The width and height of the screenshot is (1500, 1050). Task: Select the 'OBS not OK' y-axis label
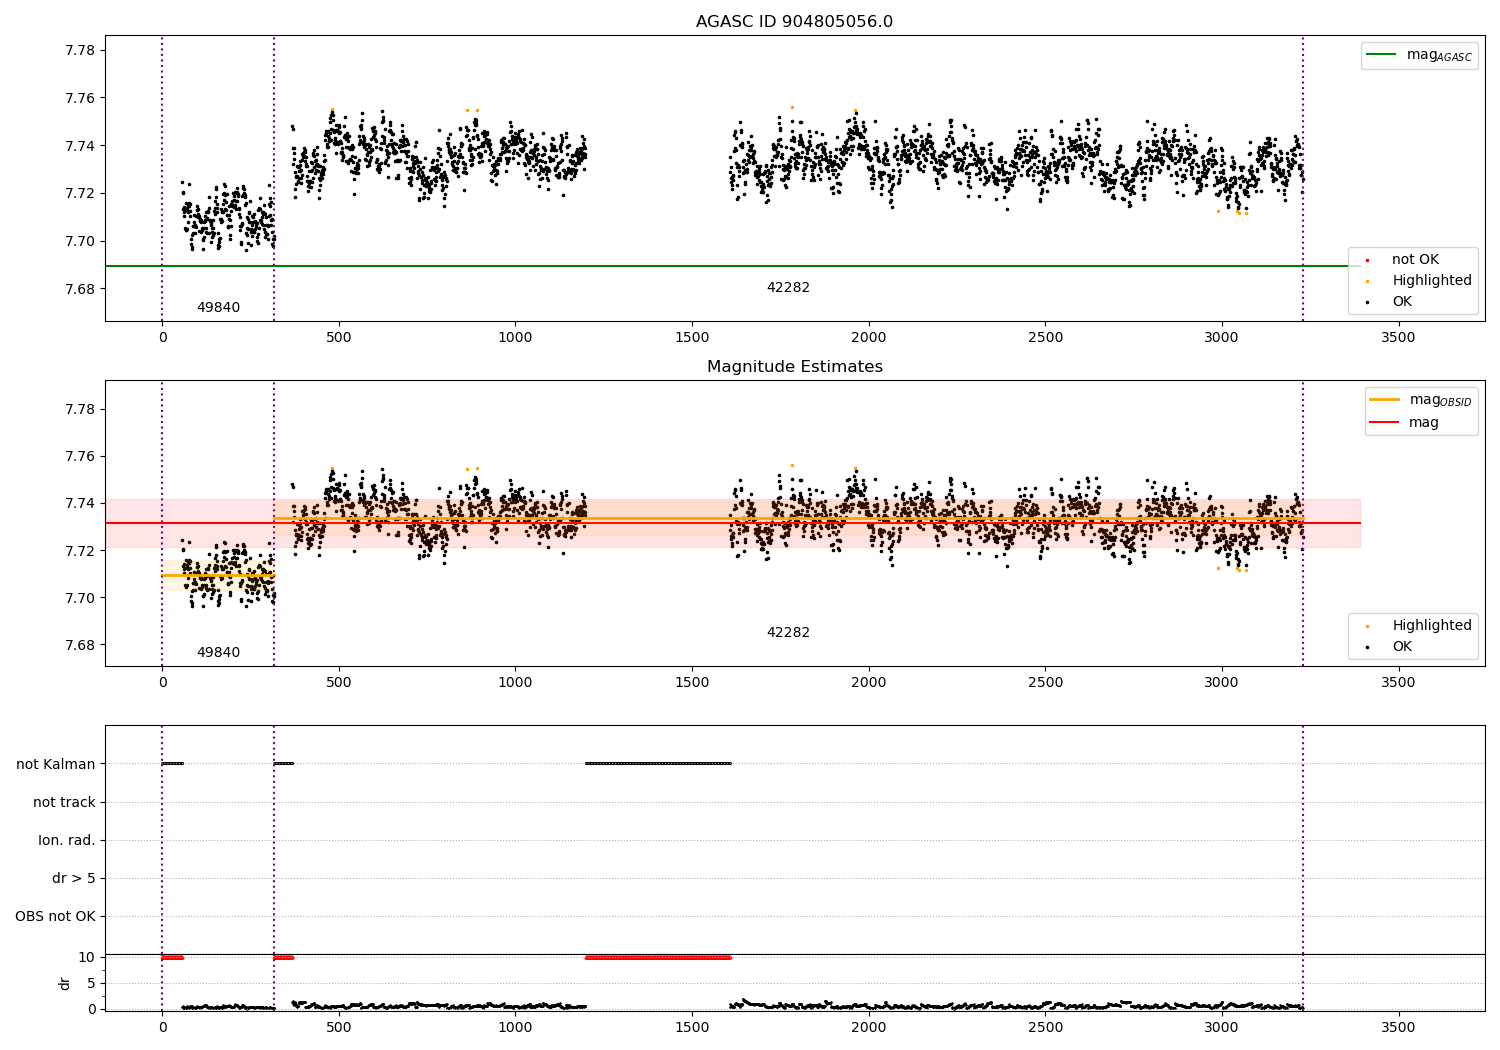coord(55,916)
